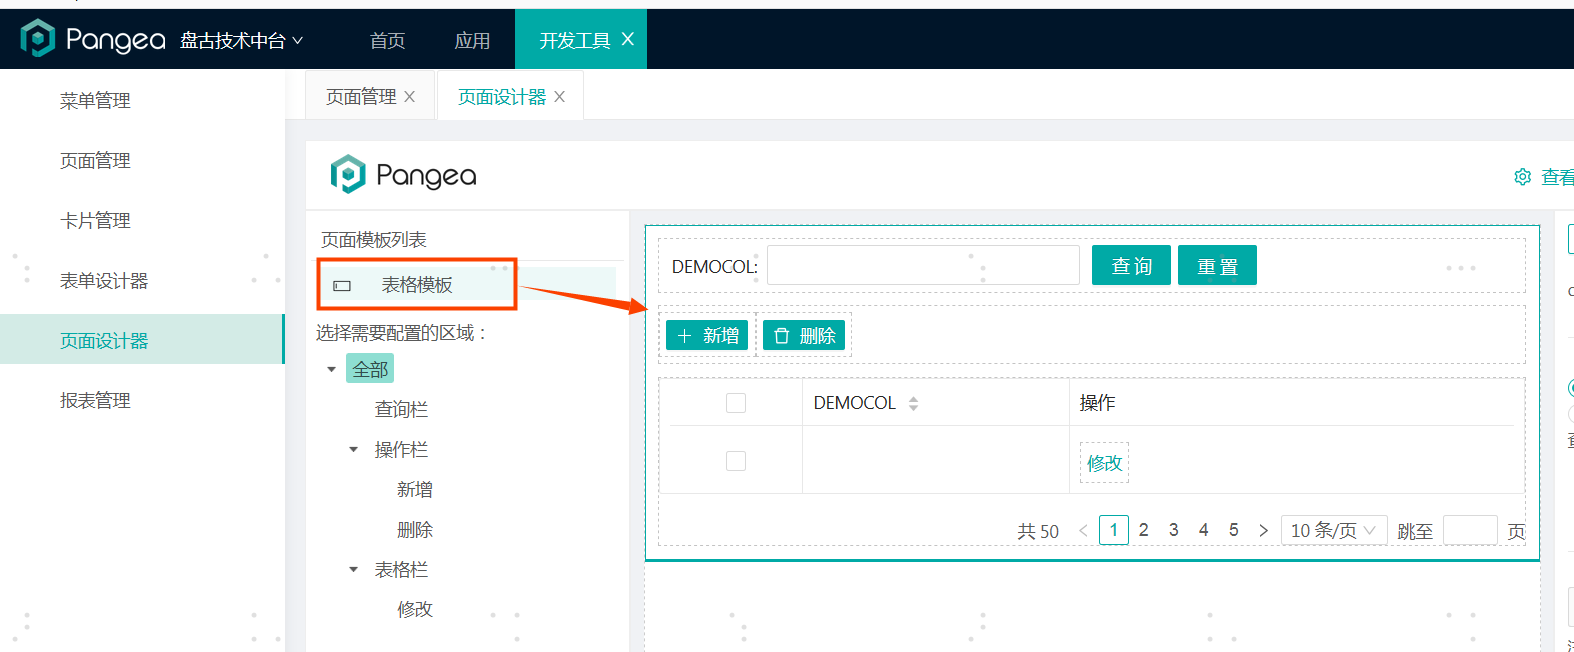This screenshot has width=1574, height=652.
Task: Close the 页面设计器 tab
Action: [559, 97]
